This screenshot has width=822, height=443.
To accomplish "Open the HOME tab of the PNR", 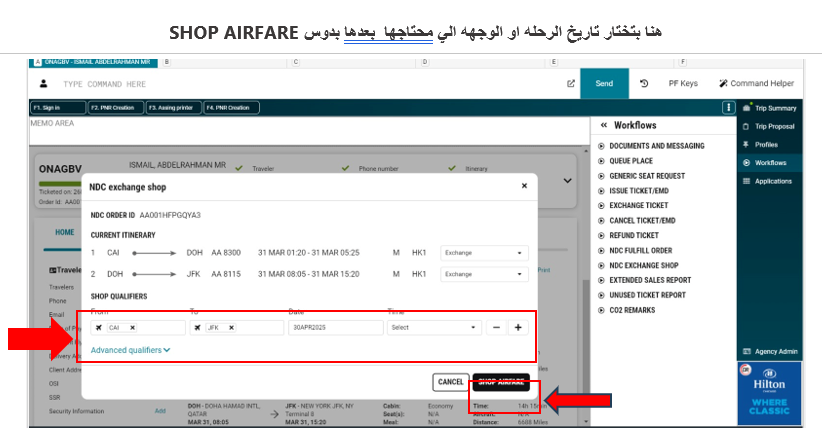I will [x=64, y=232].
